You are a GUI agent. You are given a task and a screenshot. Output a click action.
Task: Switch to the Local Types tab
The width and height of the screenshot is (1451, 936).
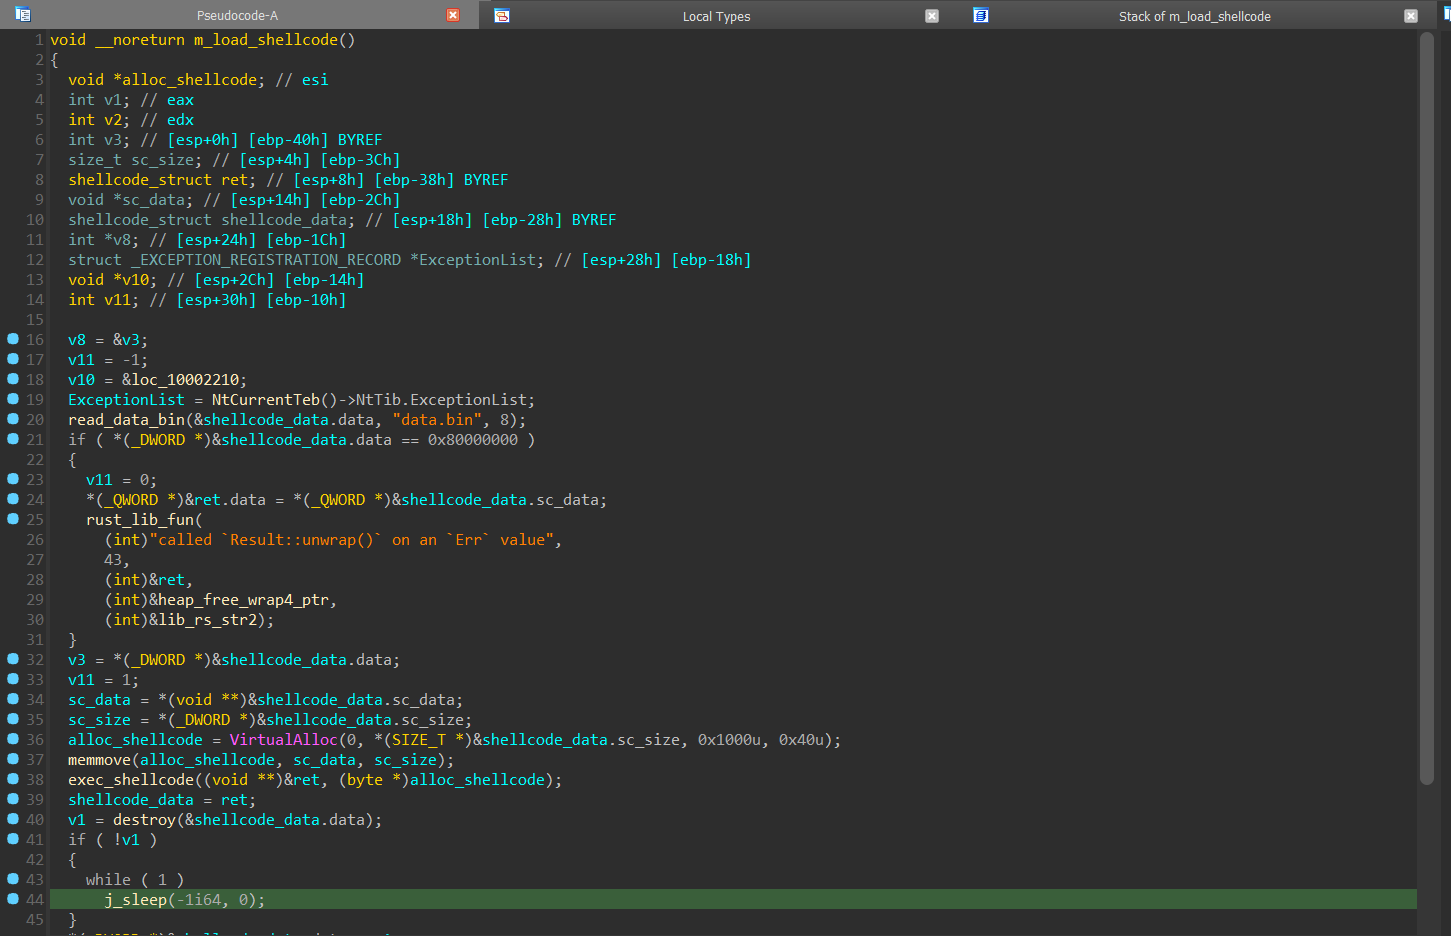[716, 16]
